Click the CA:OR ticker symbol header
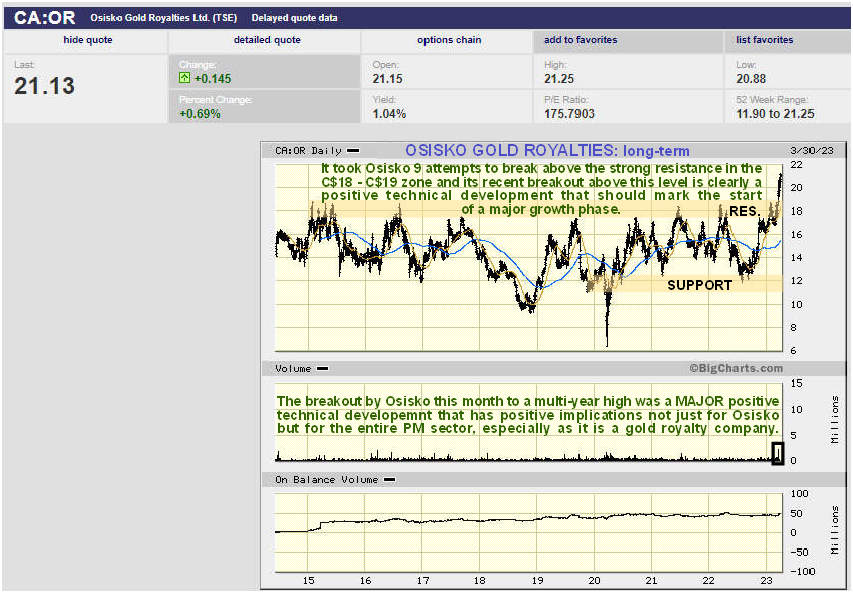The image size is (853, 593). (x=45, y=17)
